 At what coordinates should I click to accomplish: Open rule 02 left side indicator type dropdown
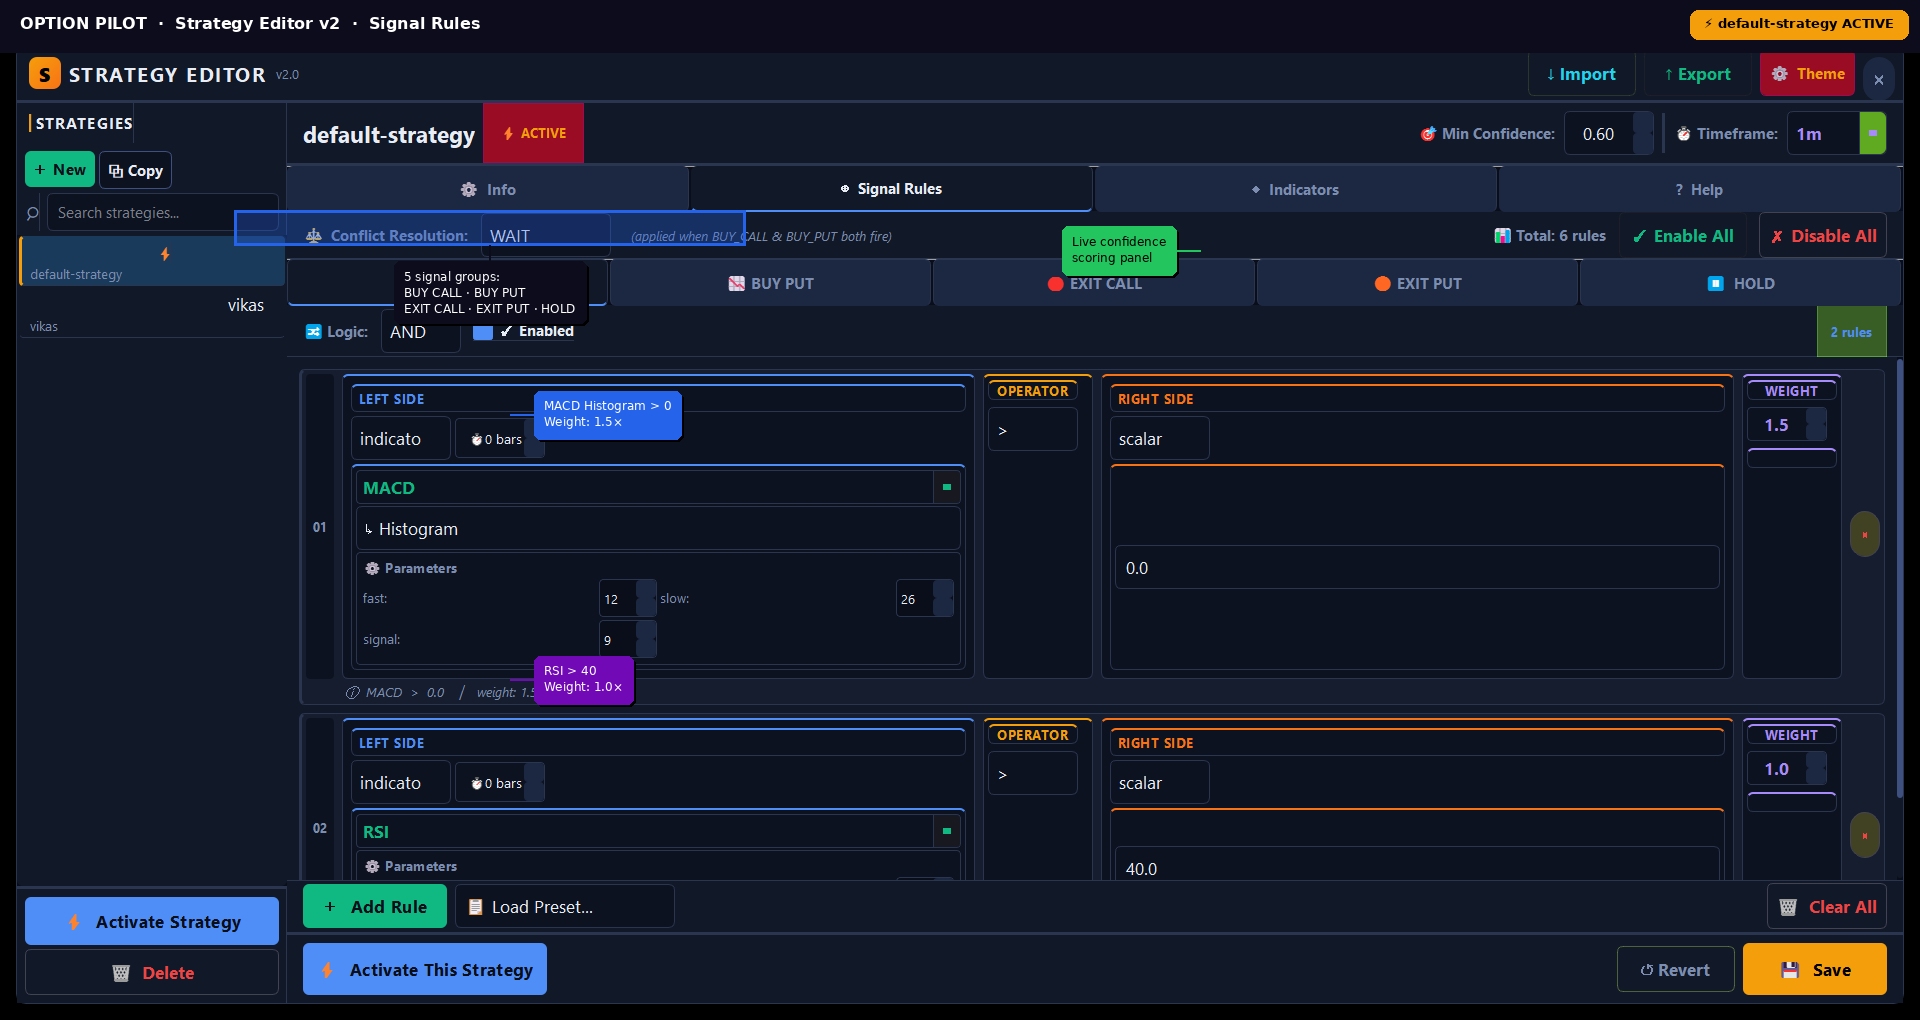point(400,783)
